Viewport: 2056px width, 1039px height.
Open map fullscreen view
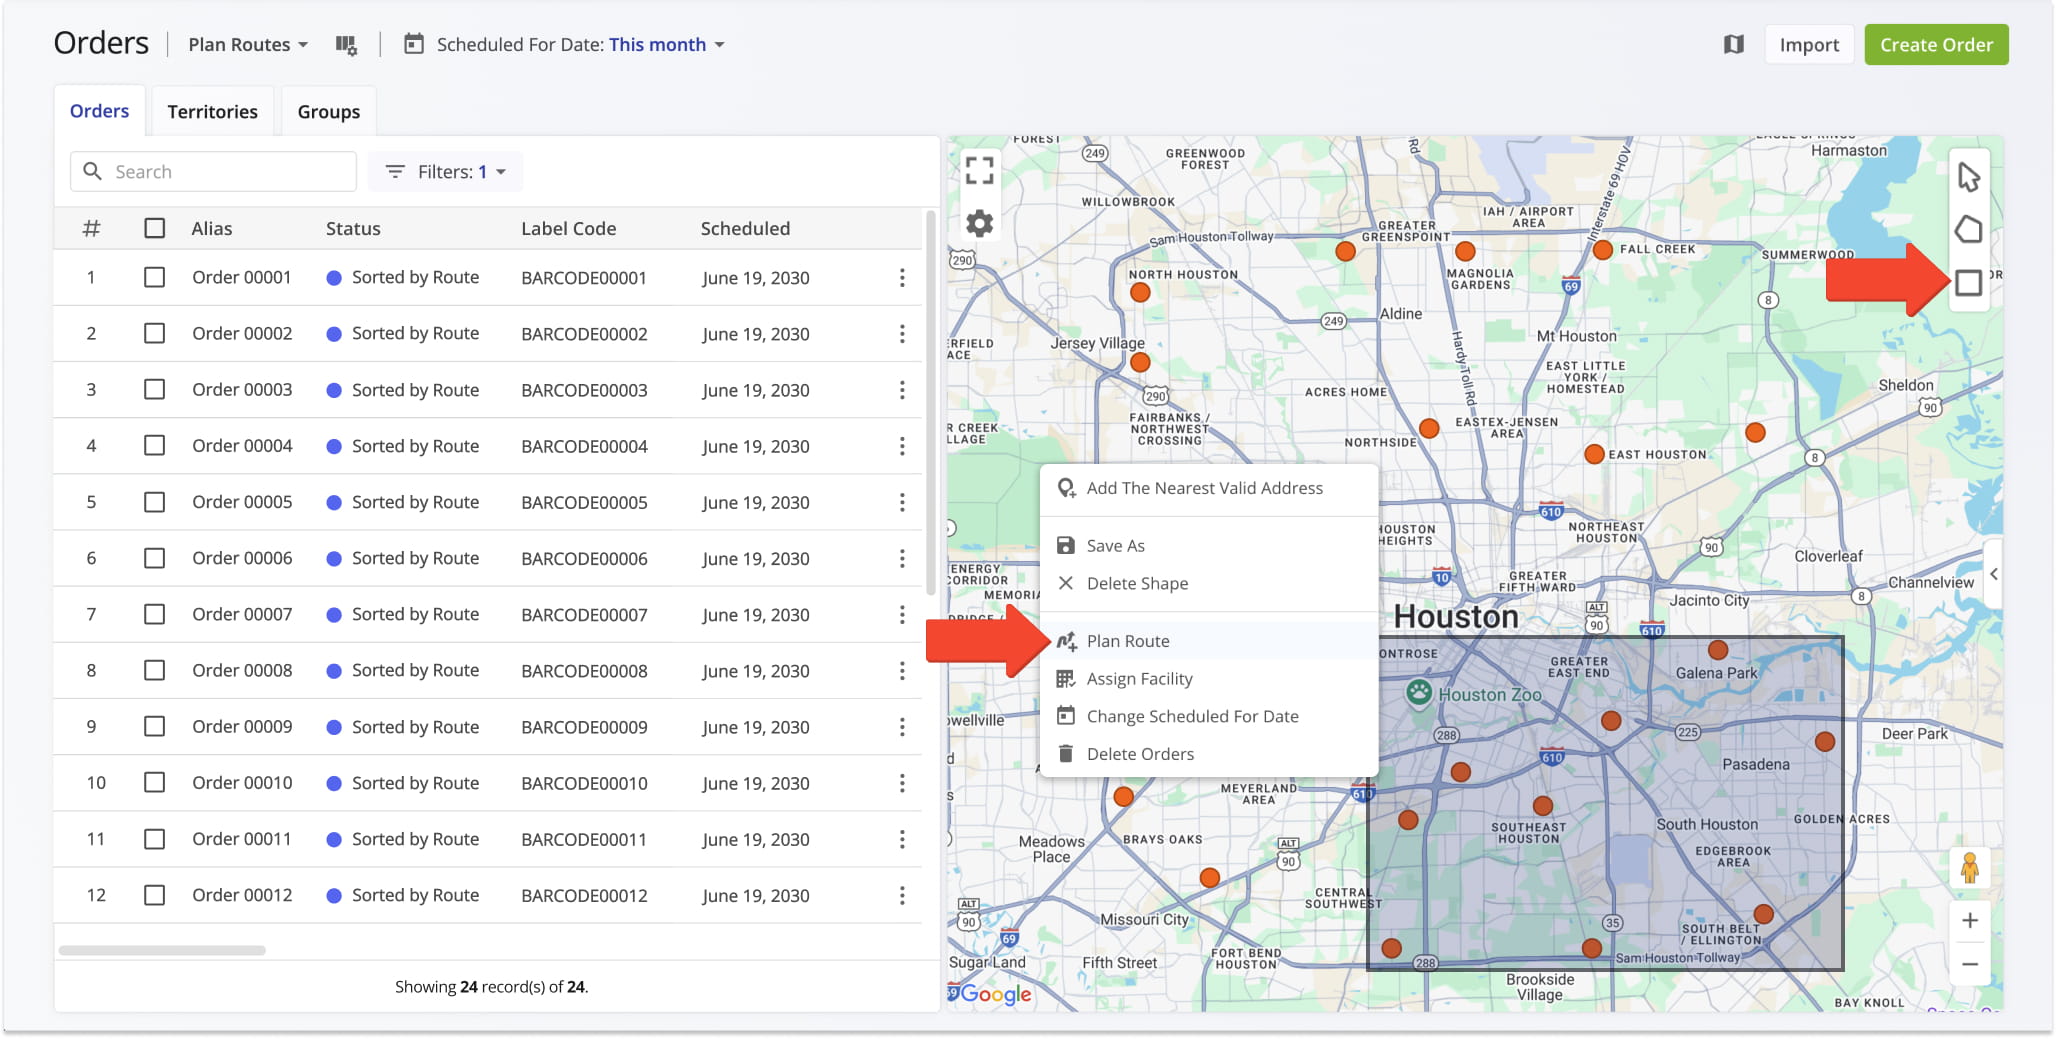pyautogui.click(x=980, y=170)
